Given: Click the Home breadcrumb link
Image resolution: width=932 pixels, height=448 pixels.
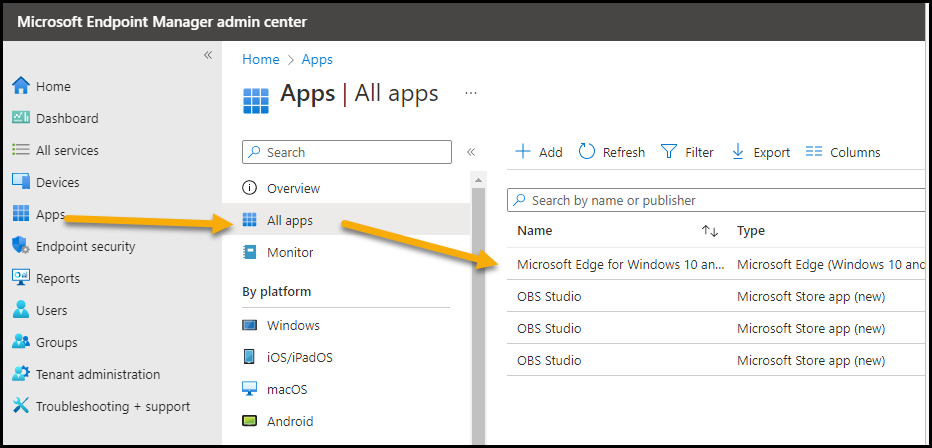Looking at the screenshot, I should [x=260, y=59].
